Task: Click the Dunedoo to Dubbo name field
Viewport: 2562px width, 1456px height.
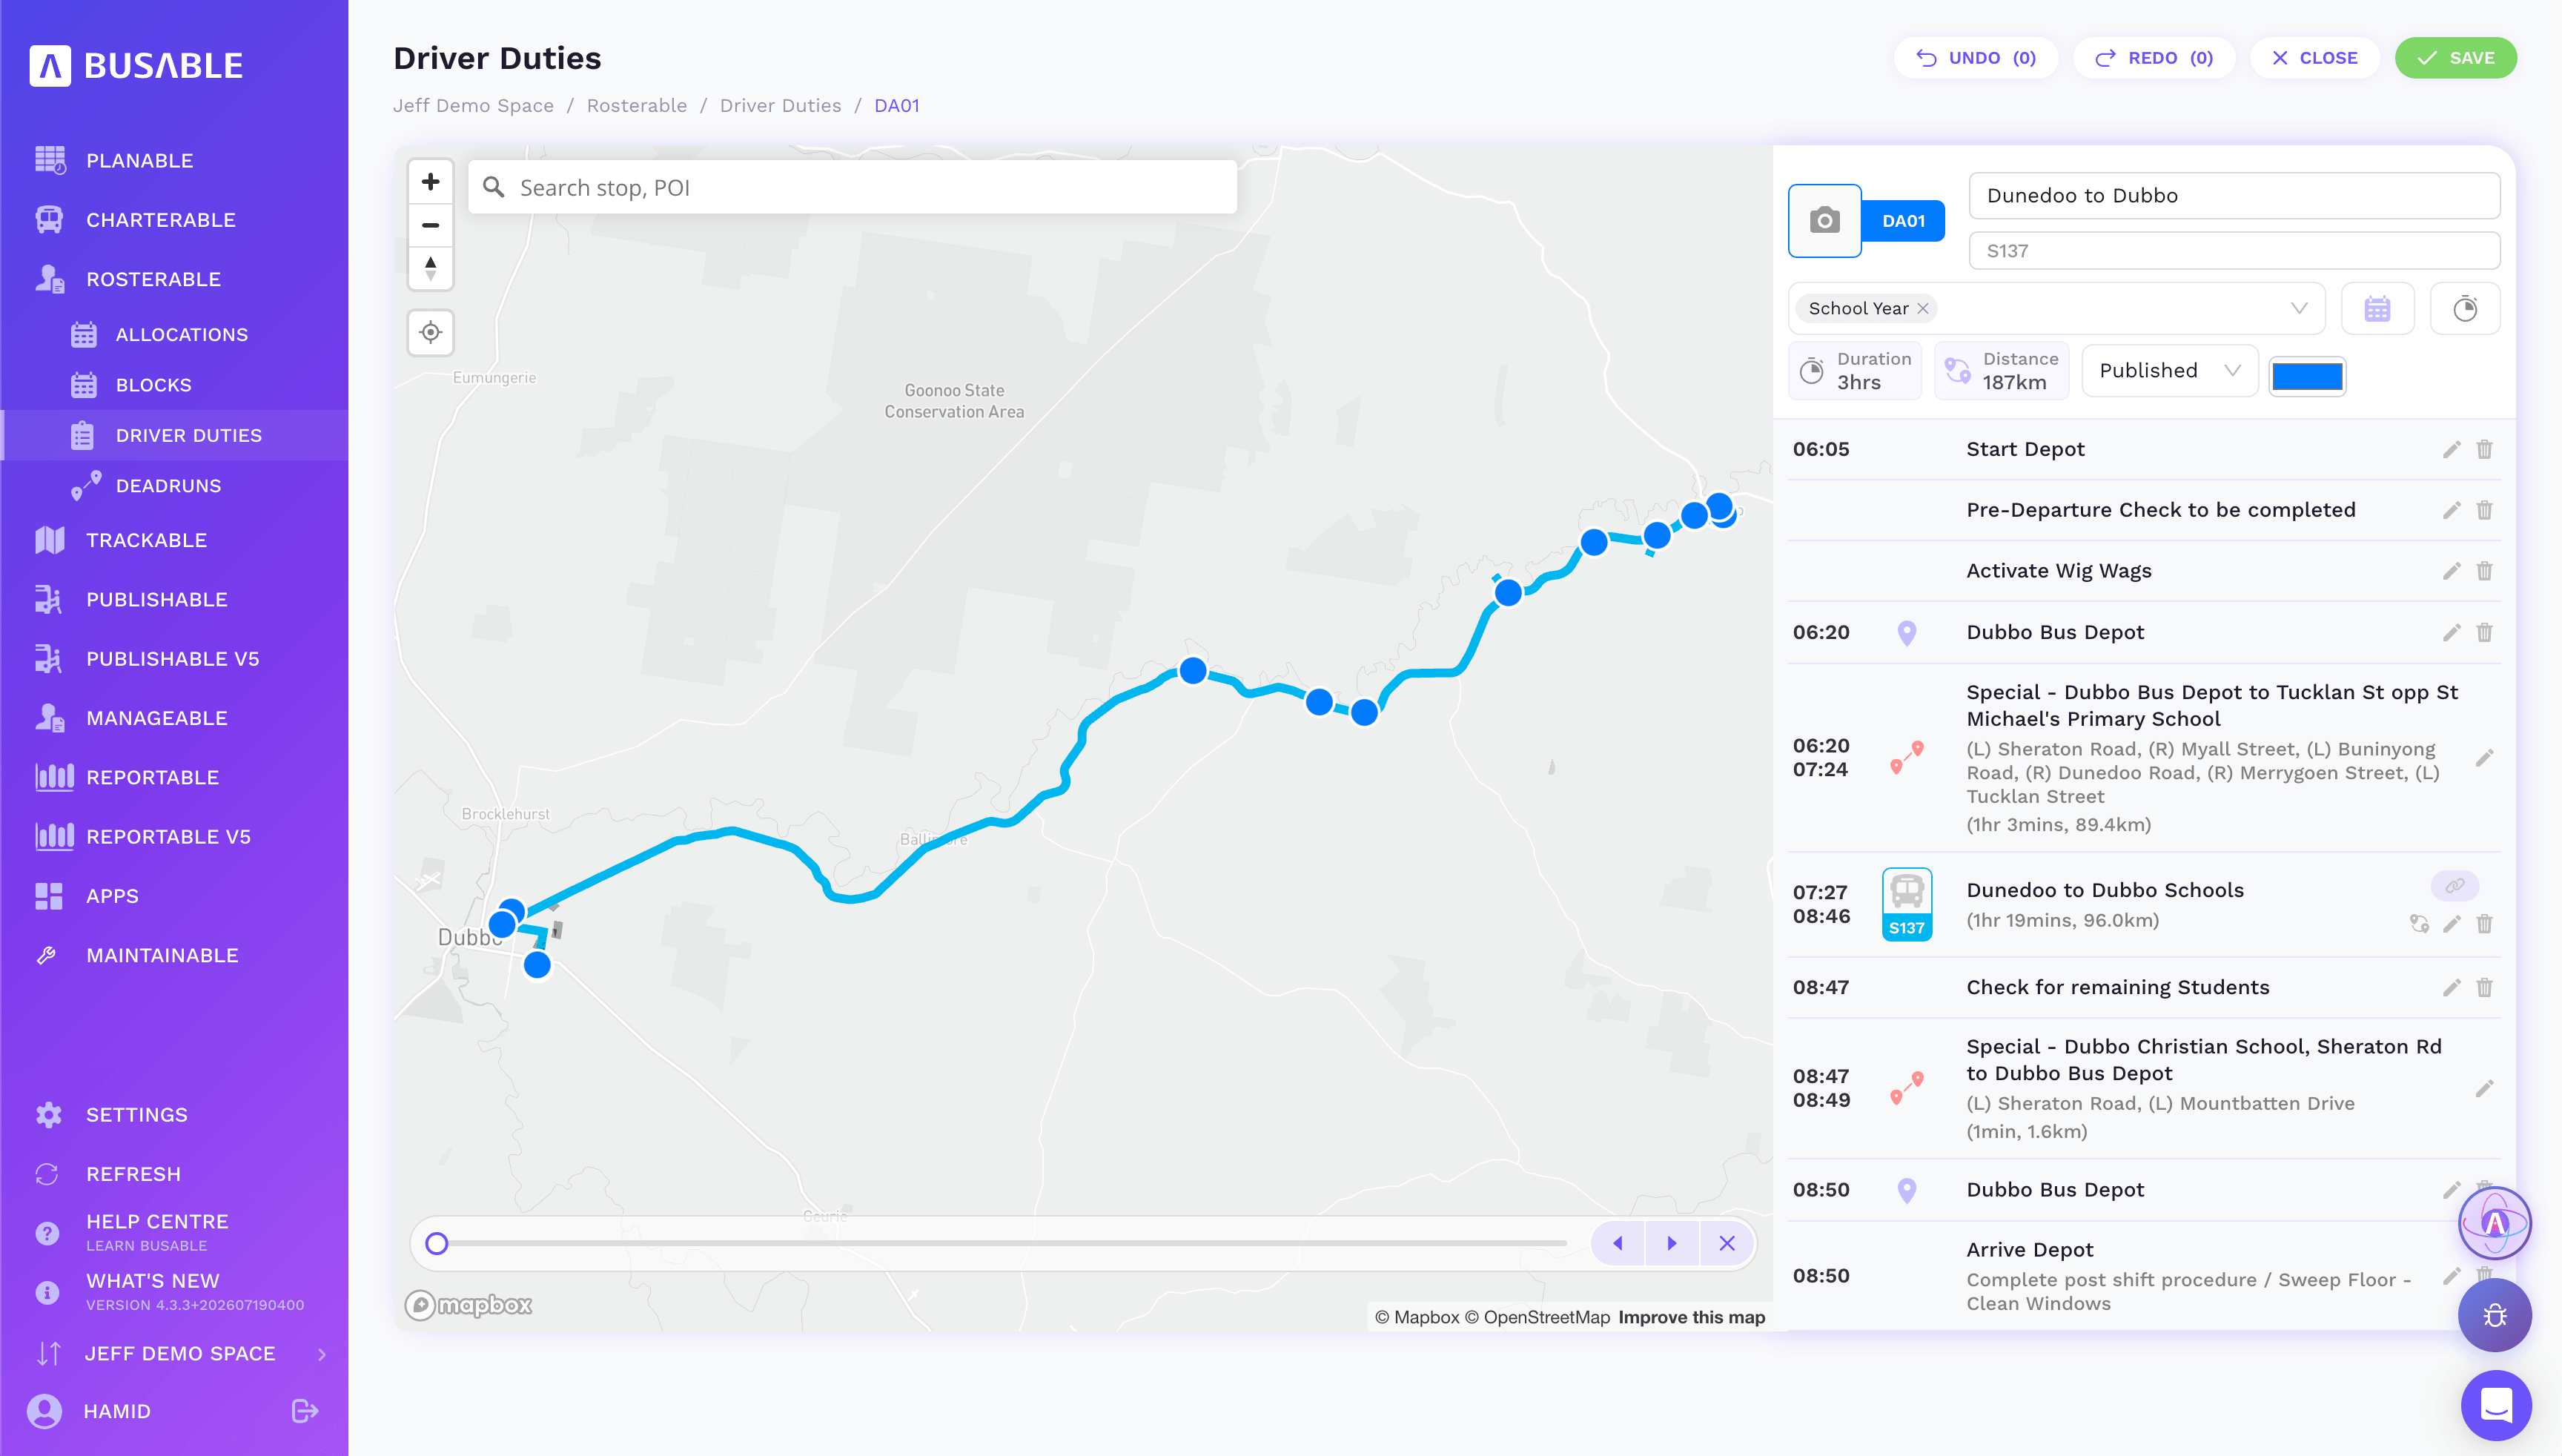Action: (2234, 195)
